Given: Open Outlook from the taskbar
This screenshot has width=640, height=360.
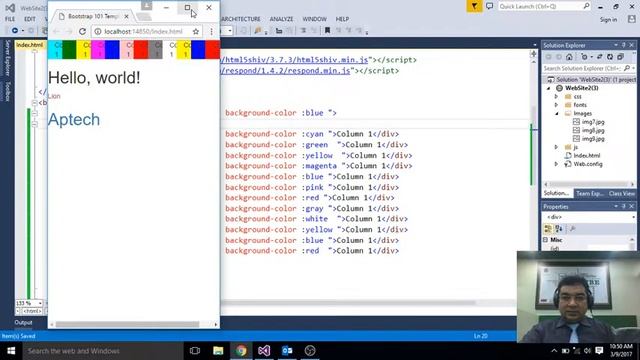Looking at the screenshot, I should click(287, 351).
